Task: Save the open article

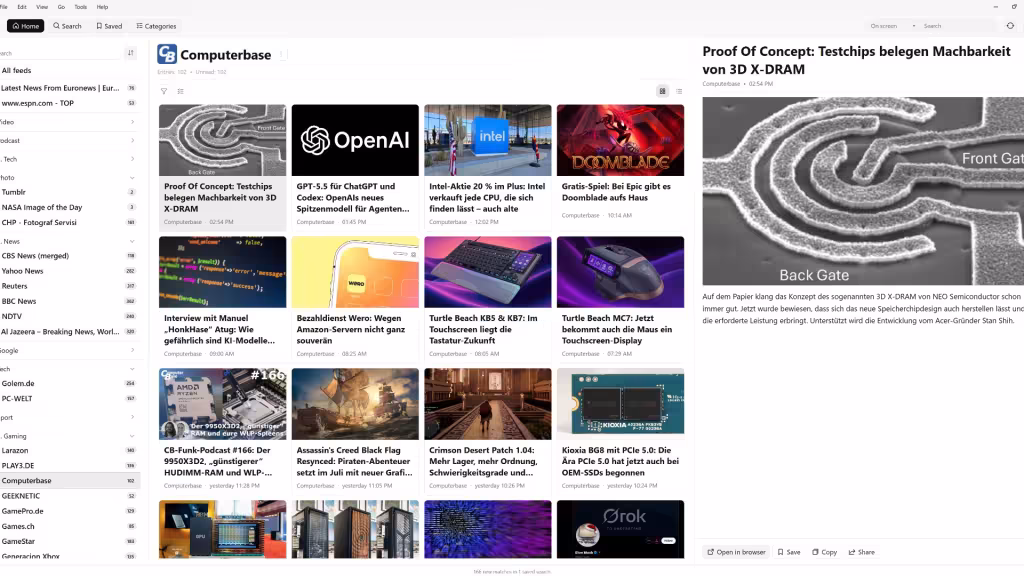Action: 788,552
